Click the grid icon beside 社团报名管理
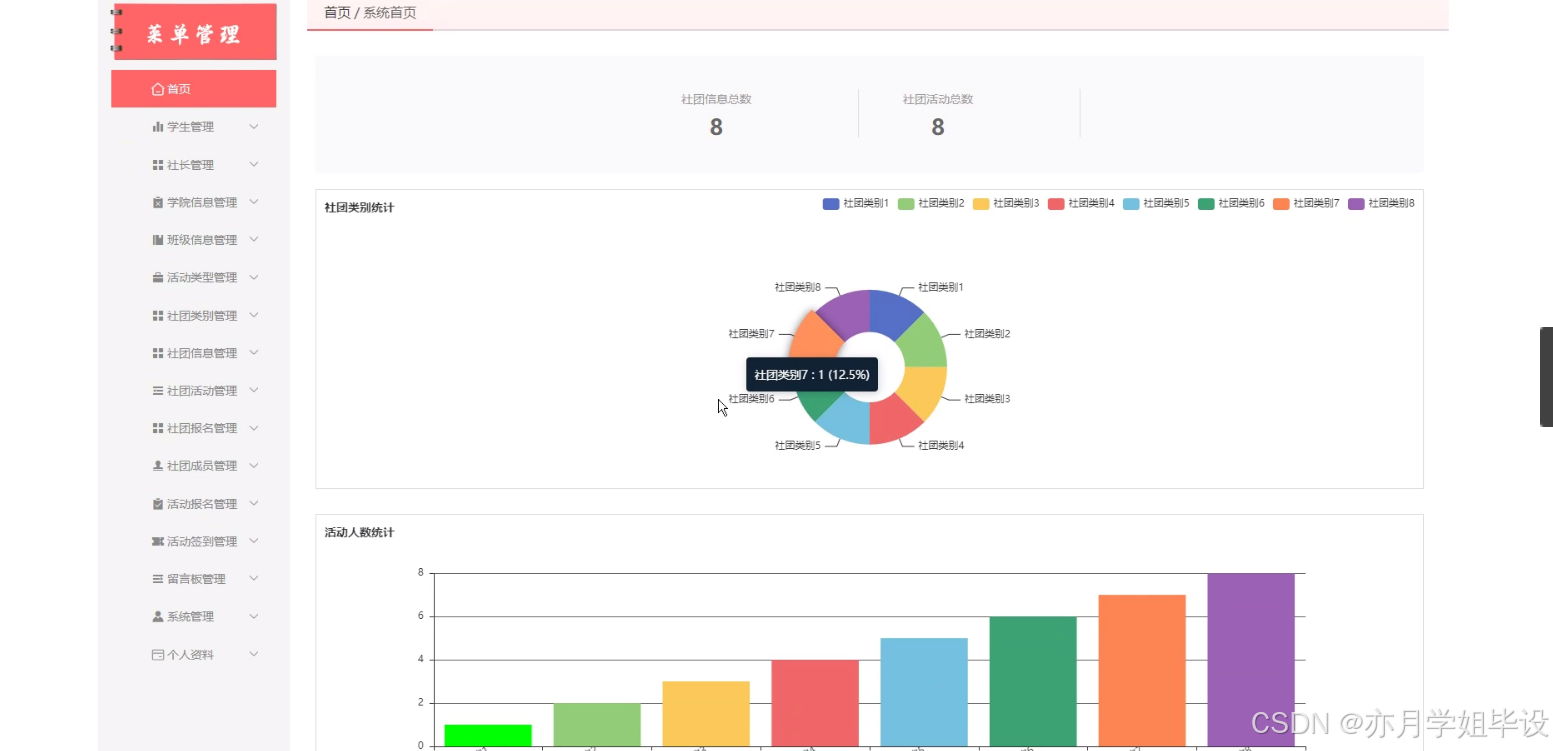Screen dimensions: 1553x751 point(157,428)
